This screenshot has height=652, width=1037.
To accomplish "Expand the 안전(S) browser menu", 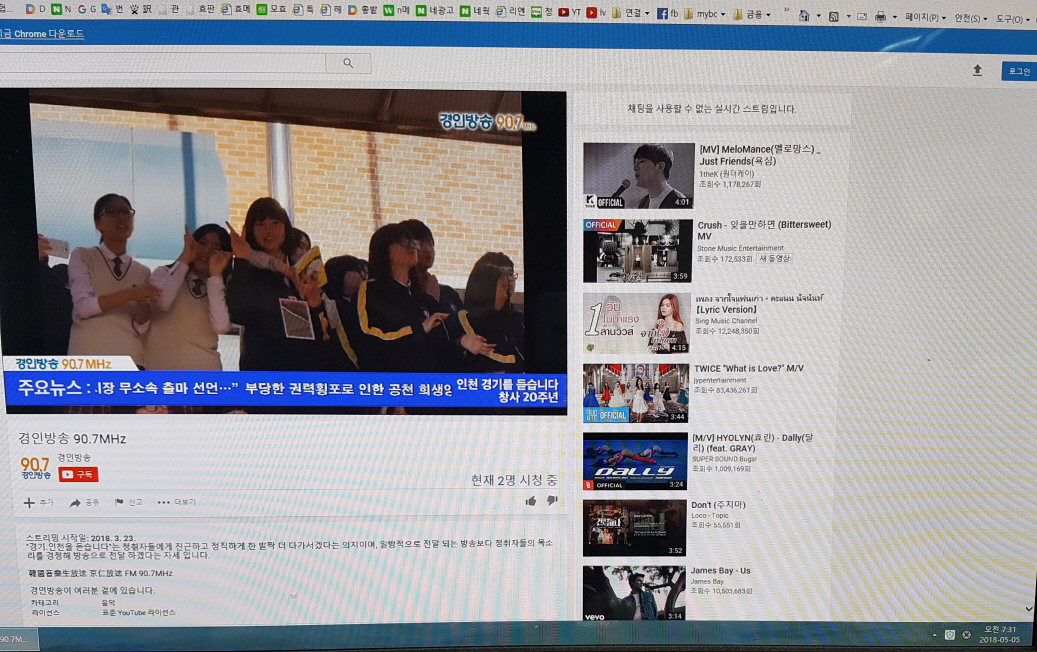I will coord(970,19).
